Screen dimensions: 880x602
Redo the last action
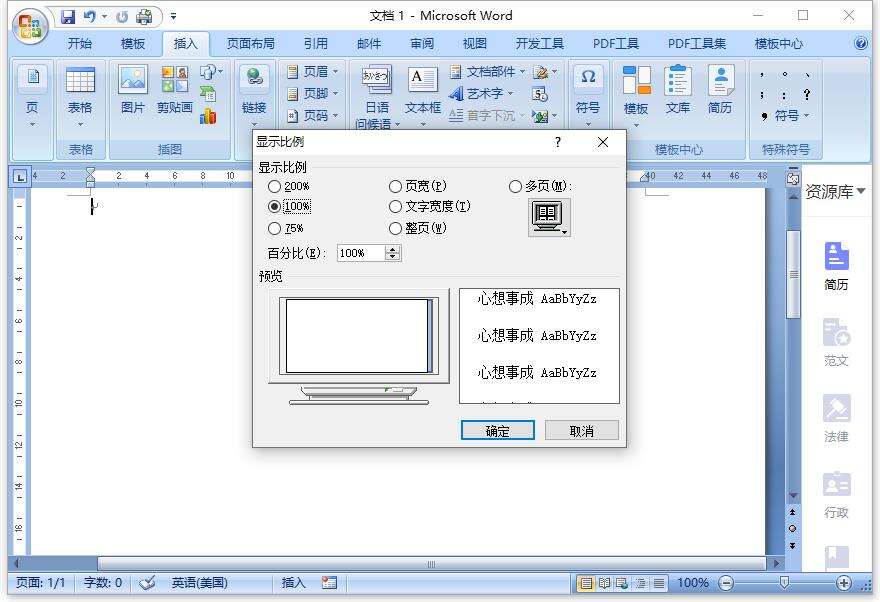coord(122,17)
